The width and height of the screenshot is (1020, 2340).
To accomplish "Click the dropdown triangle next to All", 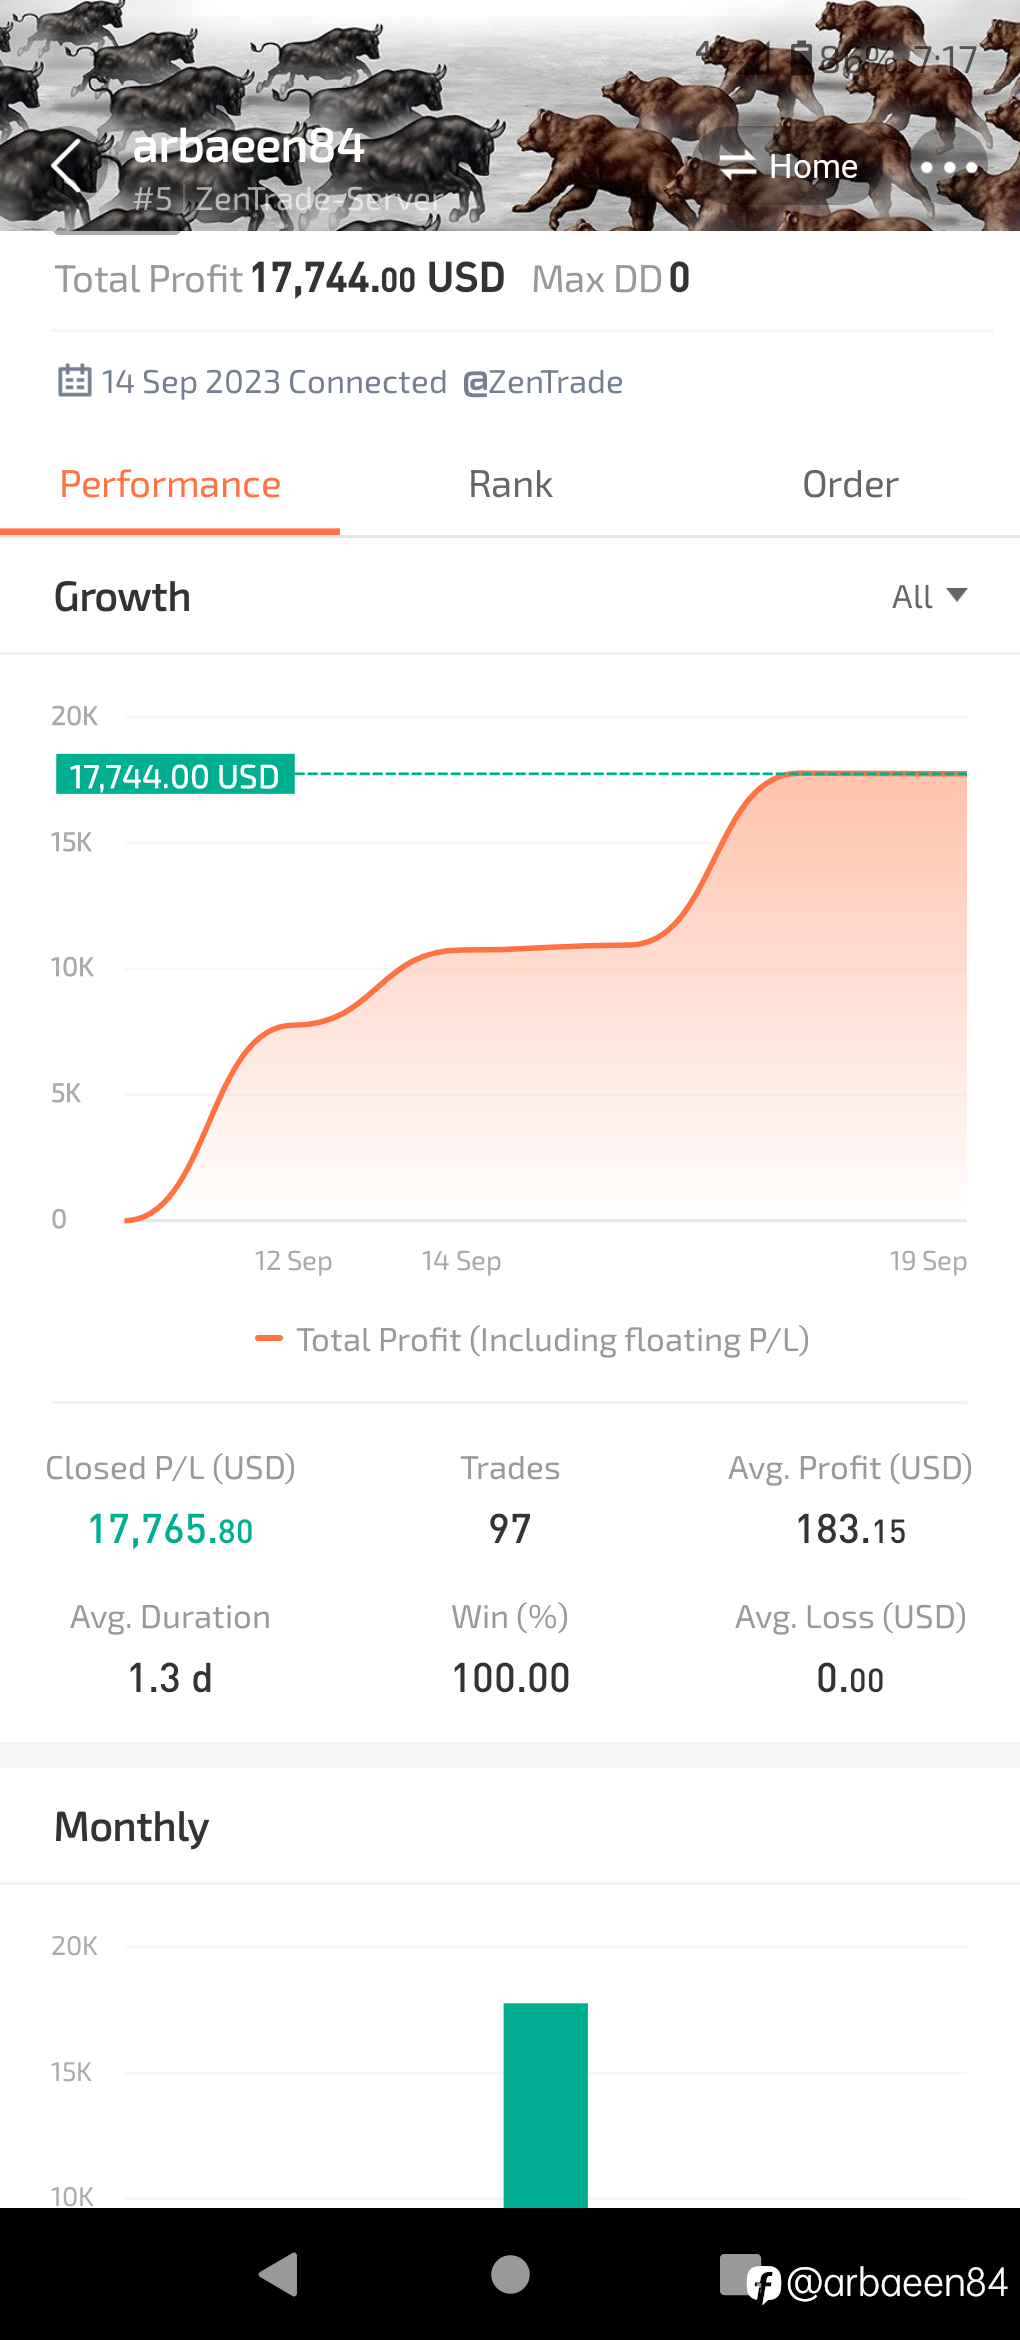I will point(957,595).
